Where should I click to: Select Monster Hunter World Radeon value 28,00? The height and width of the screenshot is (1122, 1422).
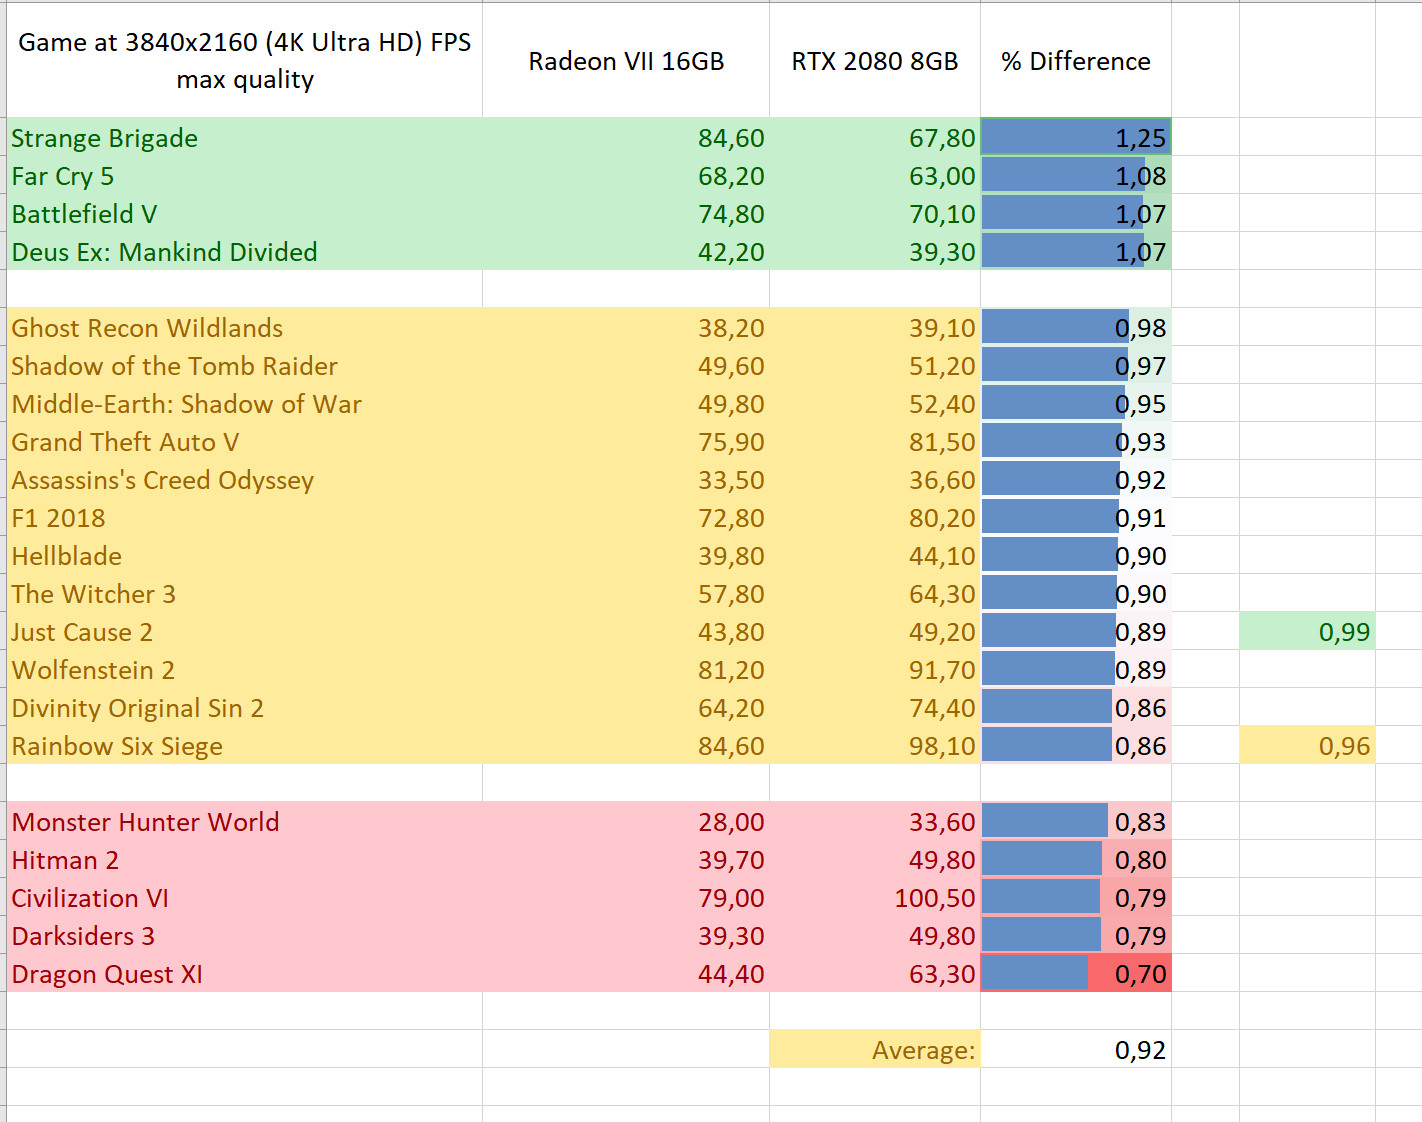[626, 821]
